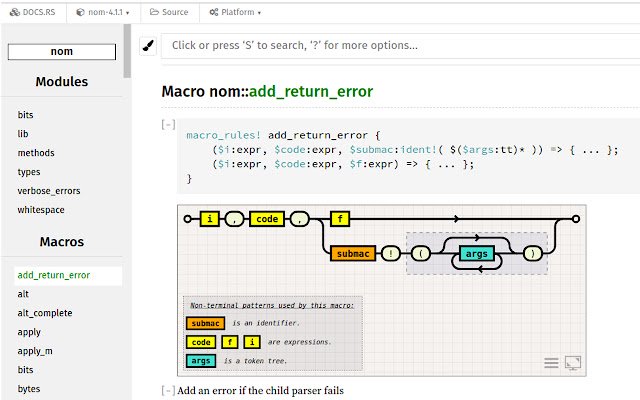Click the teal args legend swatch

(200, 360)
